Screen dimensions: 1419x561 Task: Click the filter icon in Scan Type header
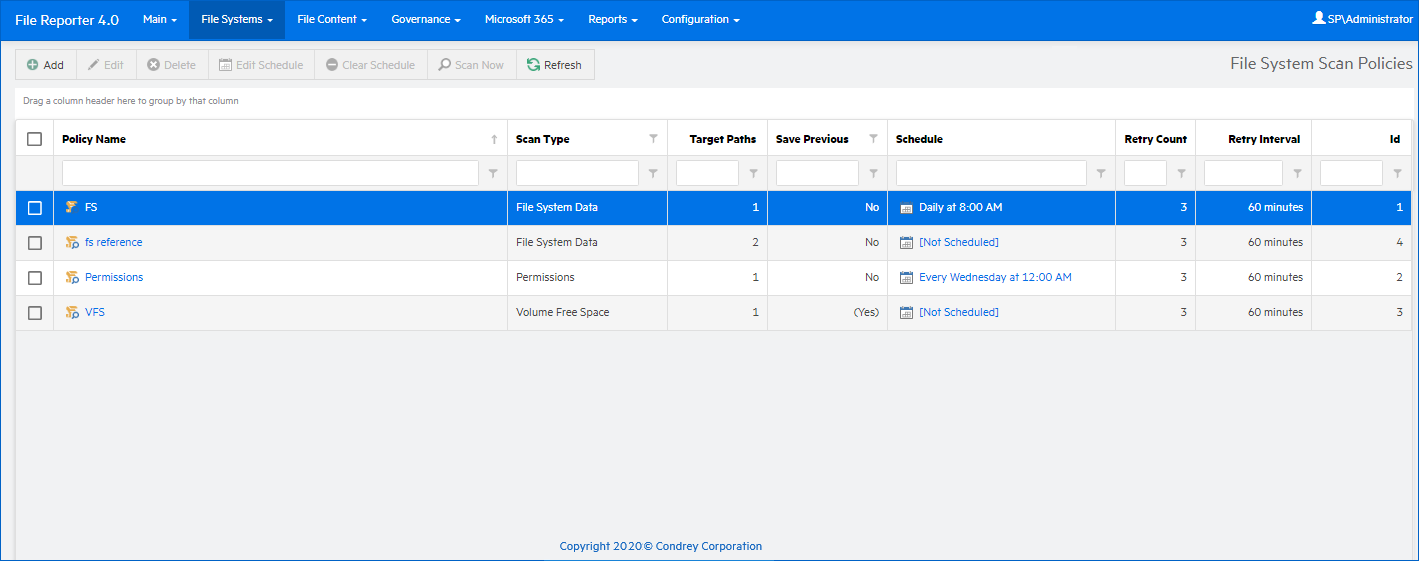(653, 139)
